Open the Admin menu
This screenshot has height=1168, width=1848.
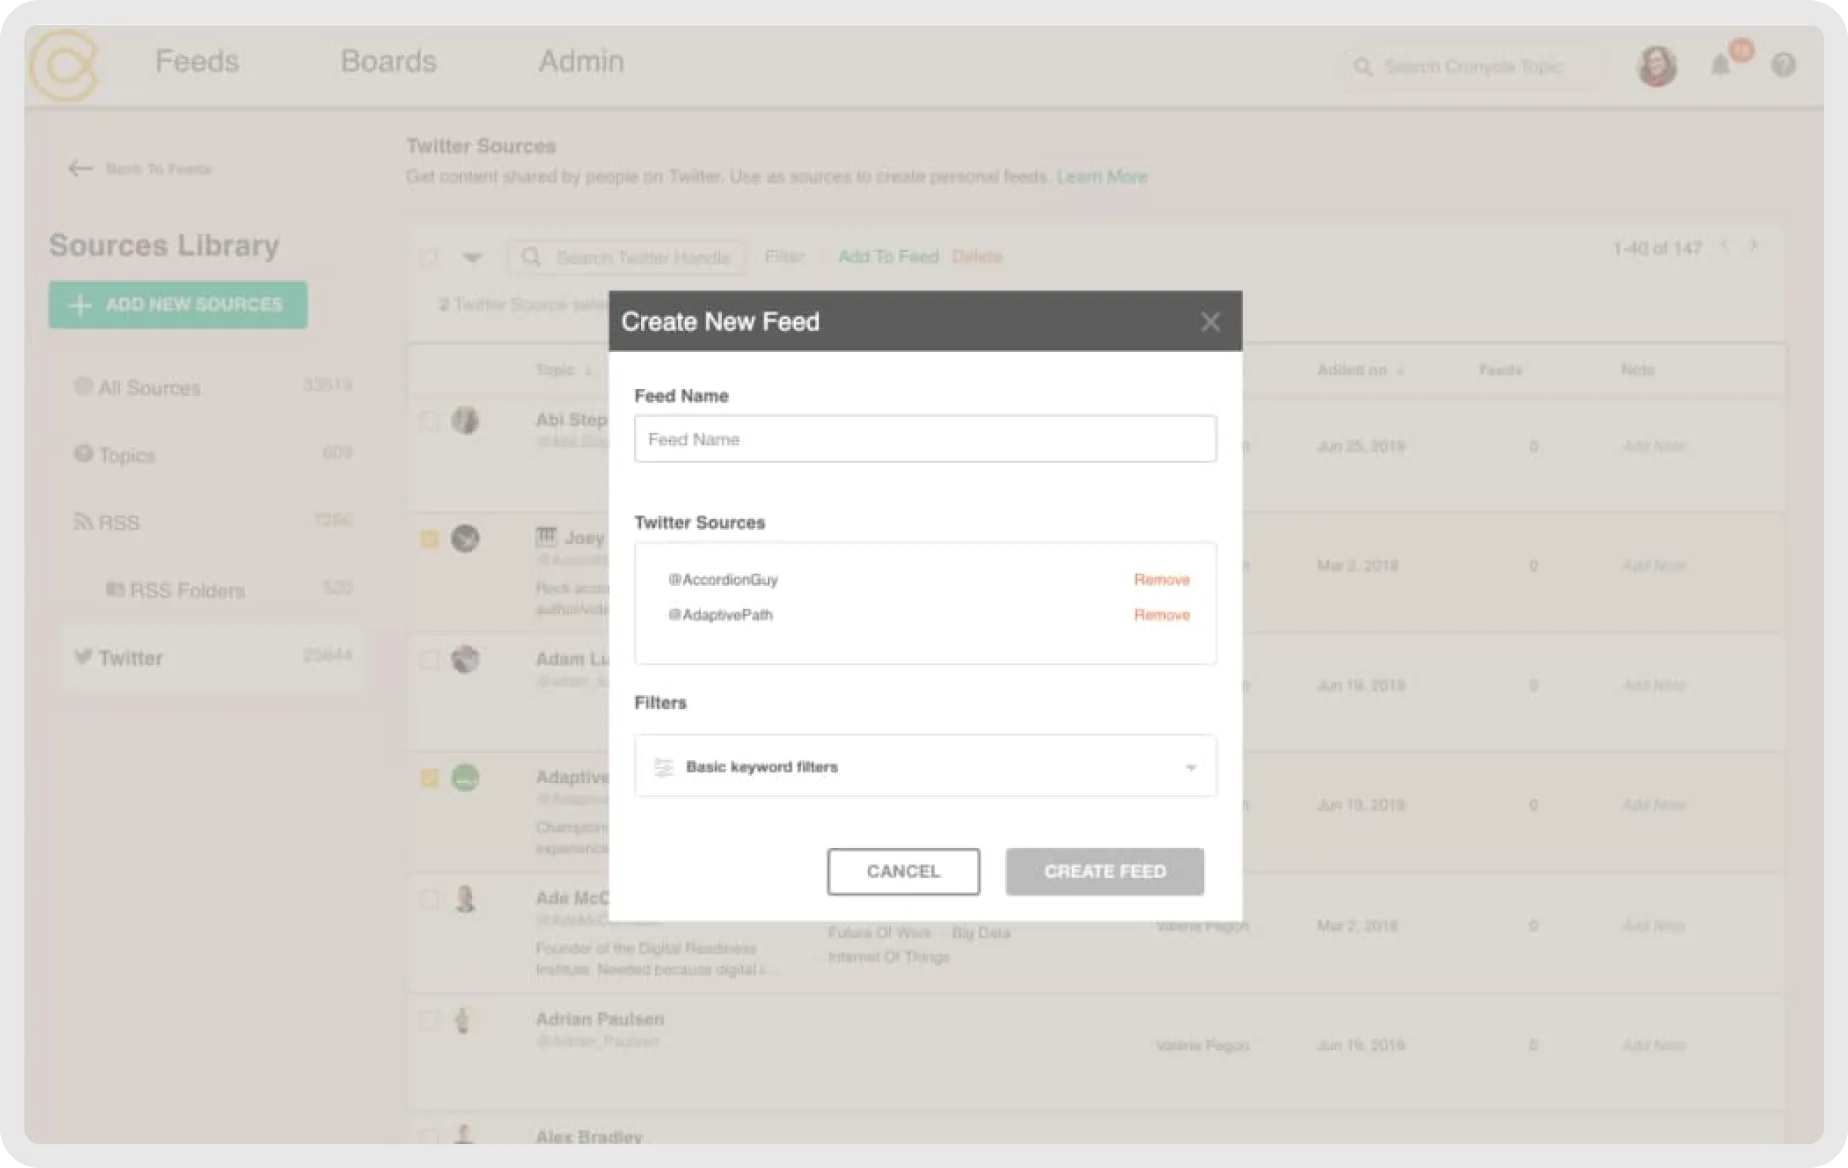coord(581,61)
